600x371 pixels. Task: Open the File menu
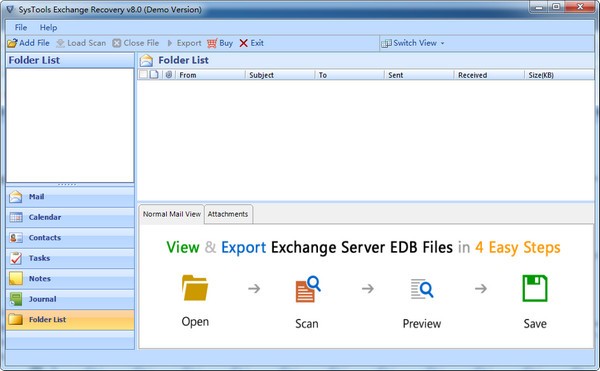21,28
